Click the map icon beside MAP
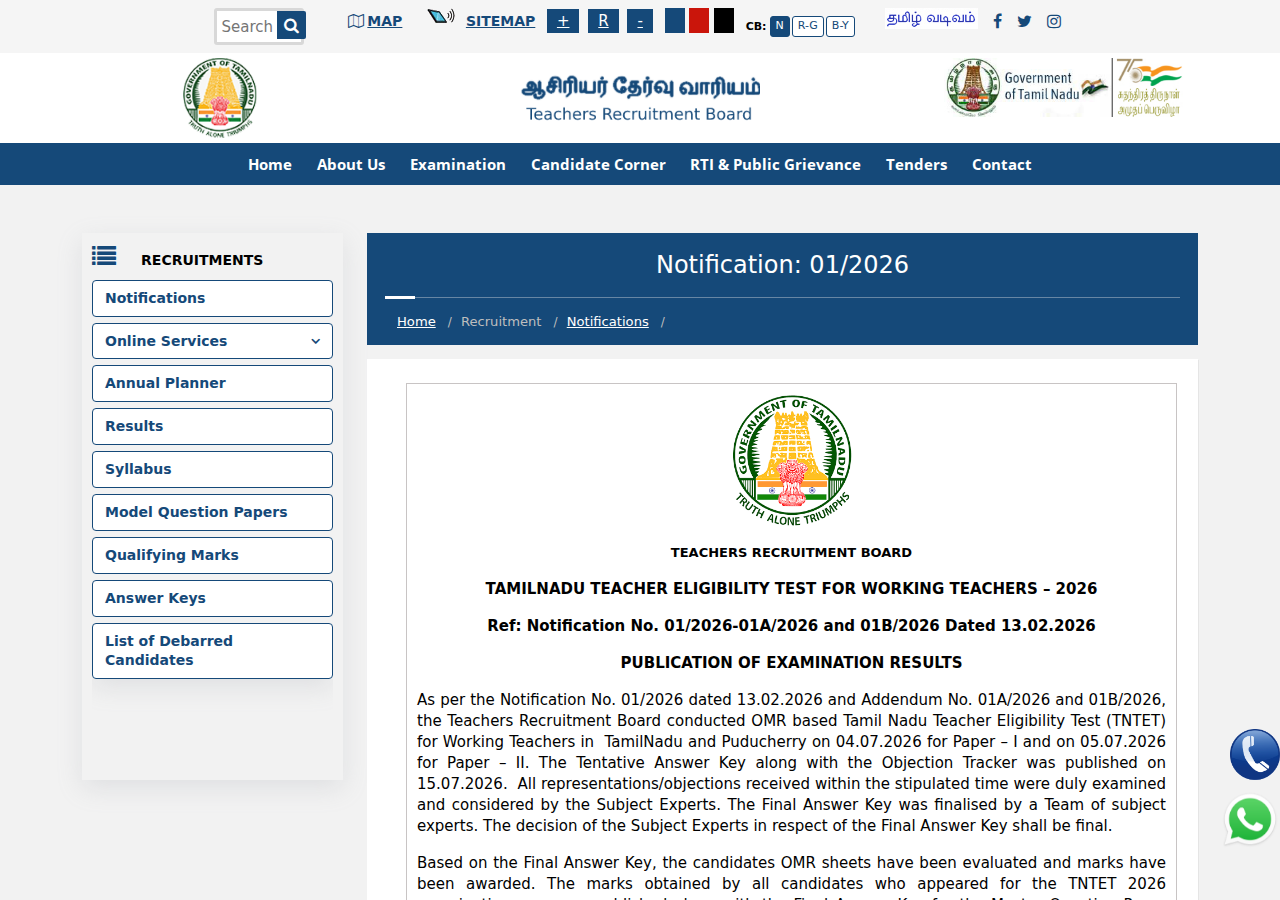The width and height of the screenshot is (1280, 900). pyautogui.click(x=355, y=21)
